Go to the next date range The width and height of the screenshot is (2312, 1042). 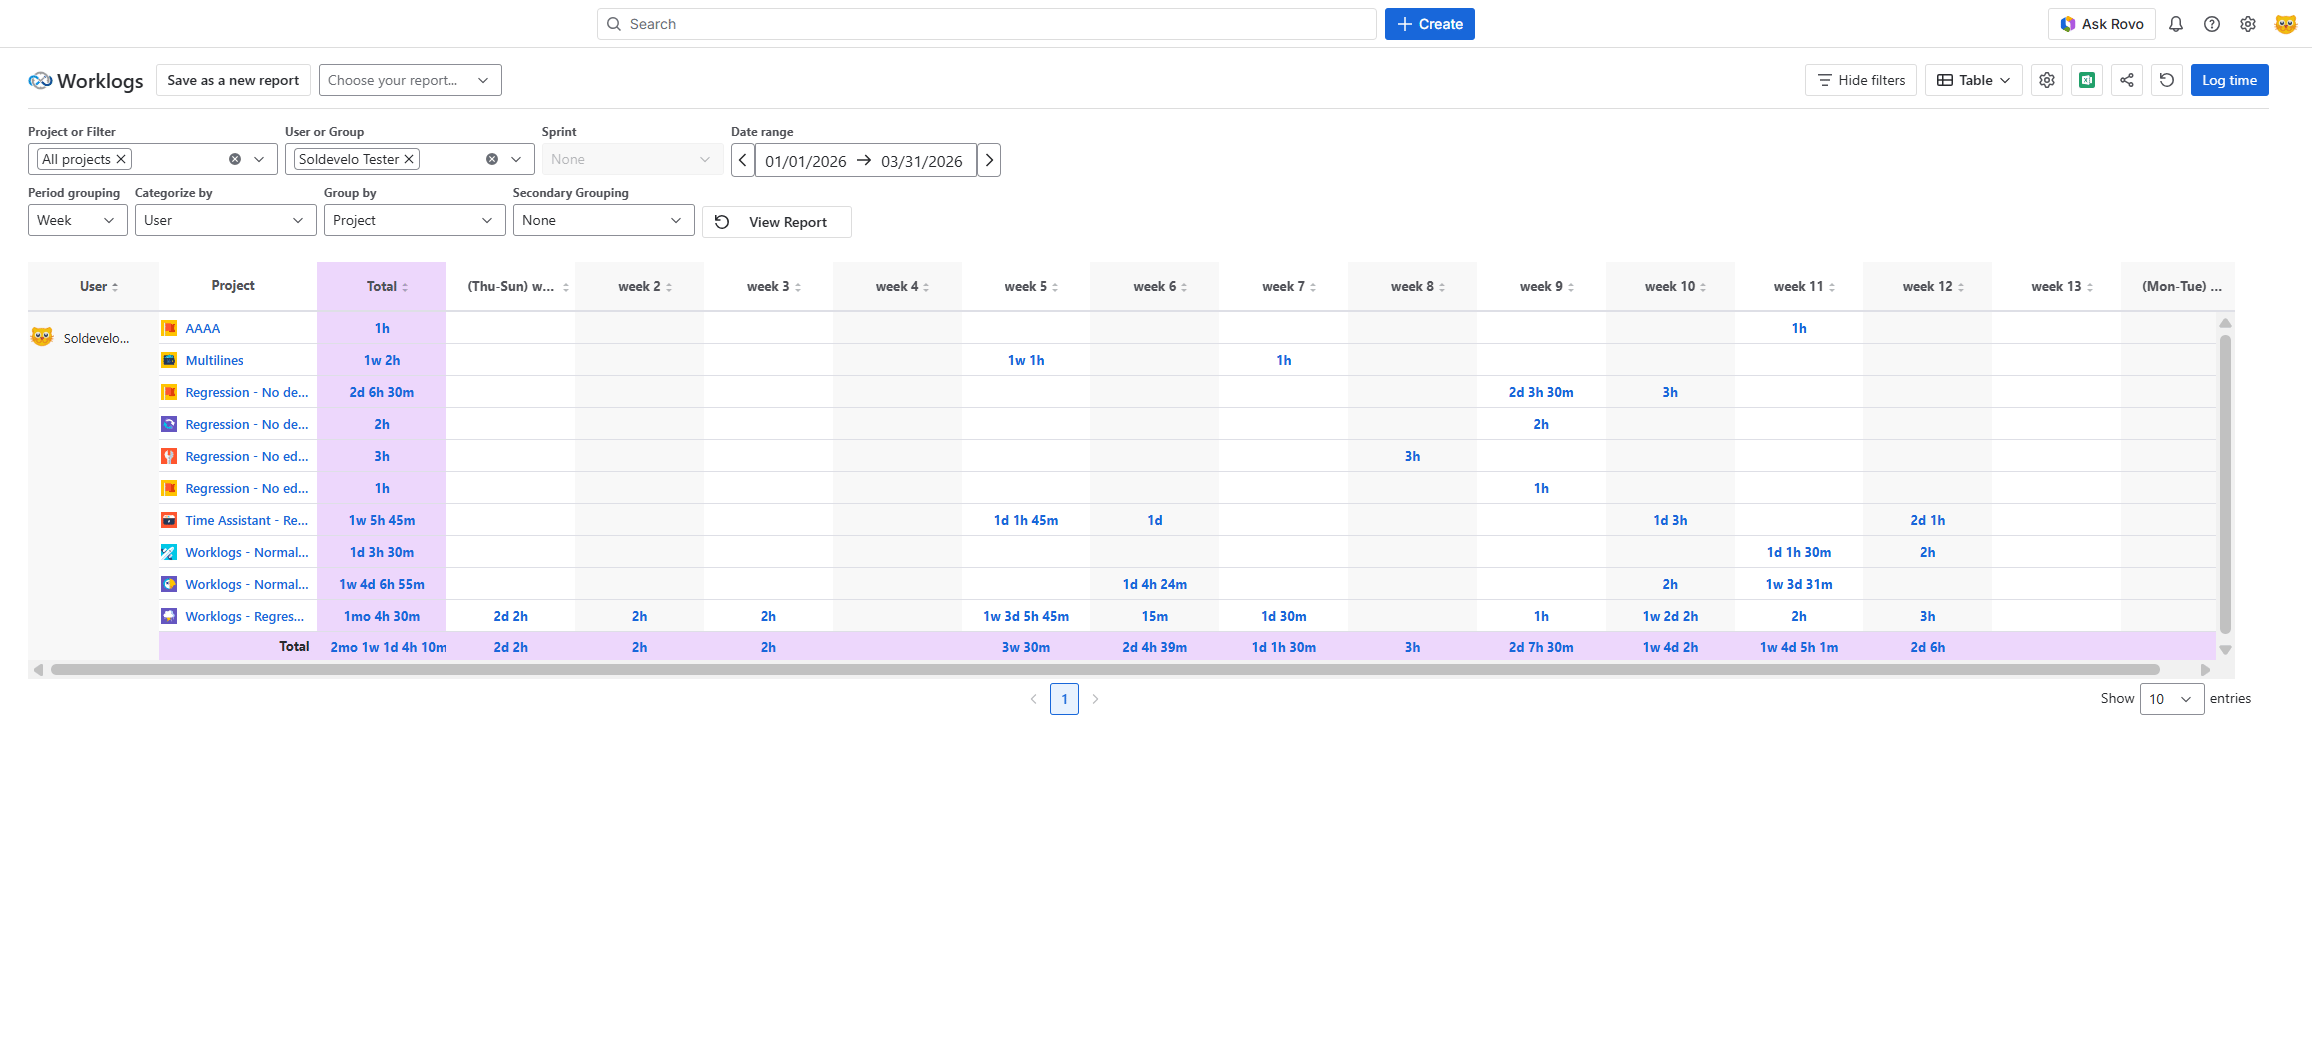(x=989, y=160)
